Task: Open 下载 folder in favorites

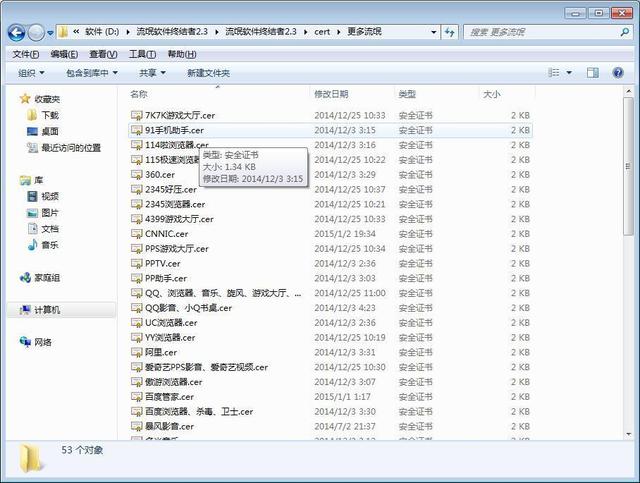Action: coord(43,115)
